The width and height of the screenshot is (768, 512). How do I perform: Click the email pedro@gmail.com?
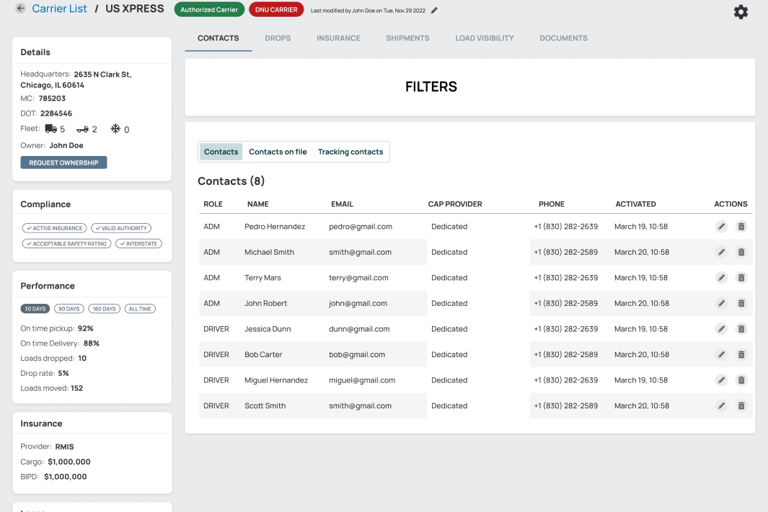360,226
